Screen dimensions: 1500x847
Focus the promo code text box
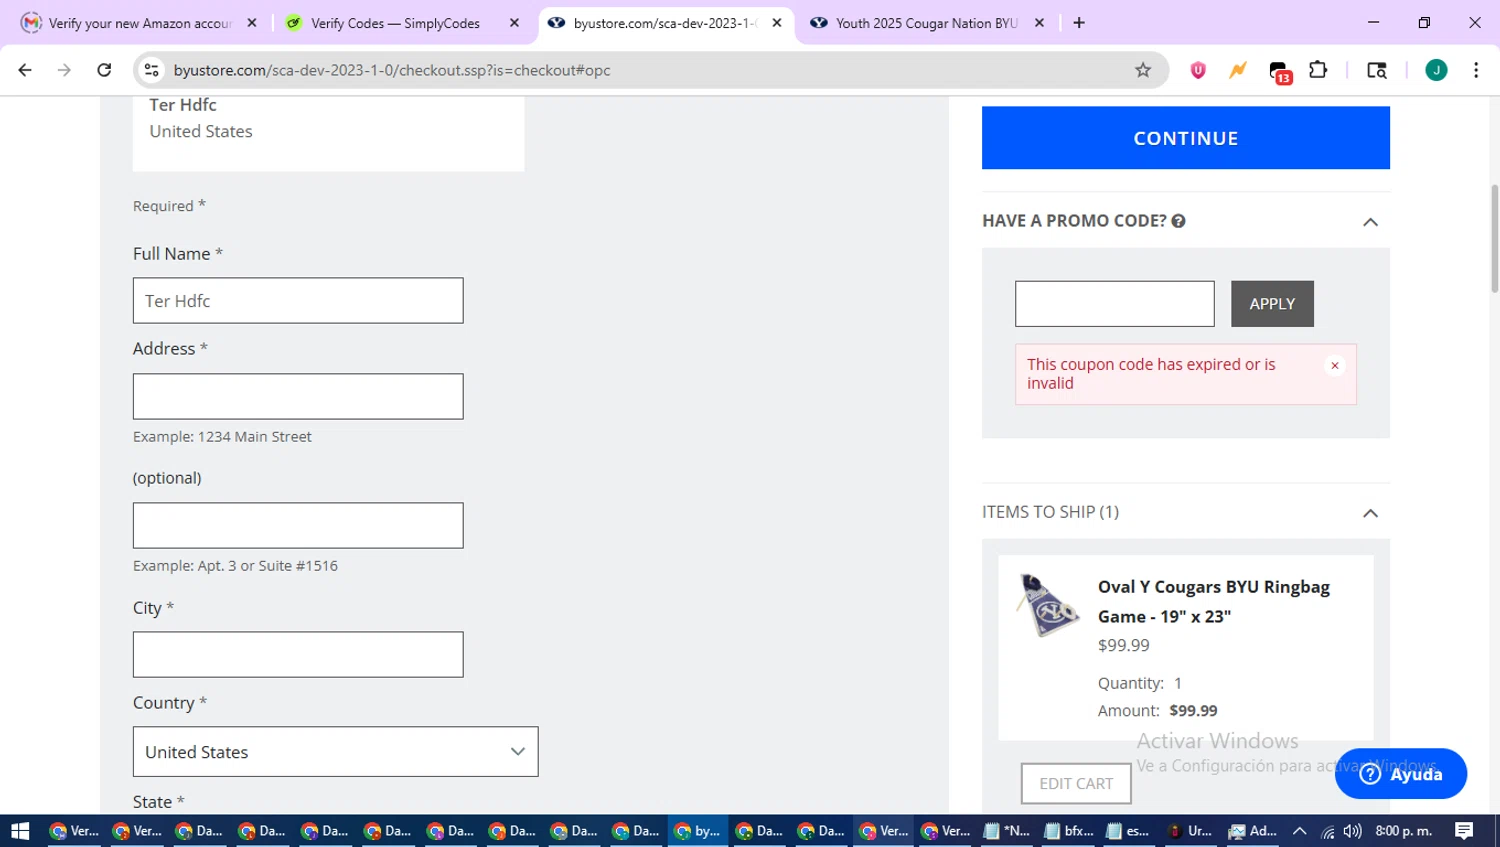click(1115, 304)
